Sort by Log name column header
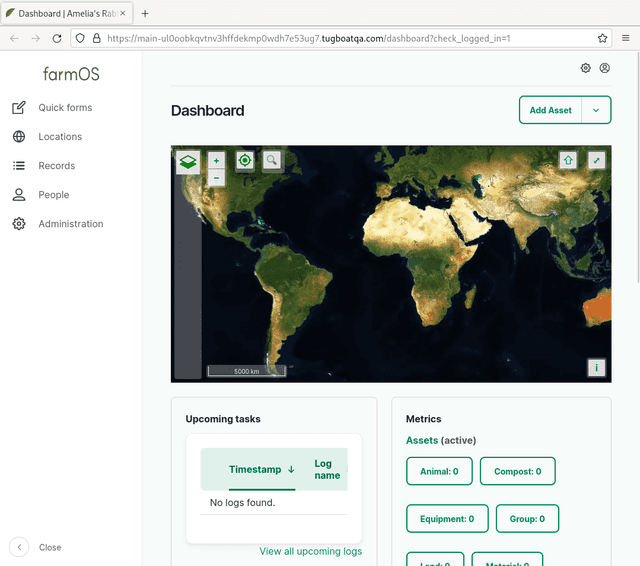Image resolution: width=640 pixels, height=566 pixels. click(x=327, y=469)
